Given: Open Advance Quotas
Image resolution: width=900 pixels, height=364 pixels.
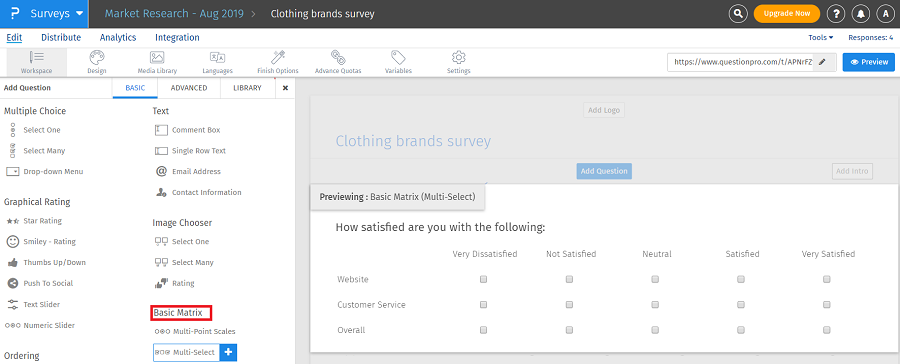Looking at the screenshot, I should pos(338,63).
